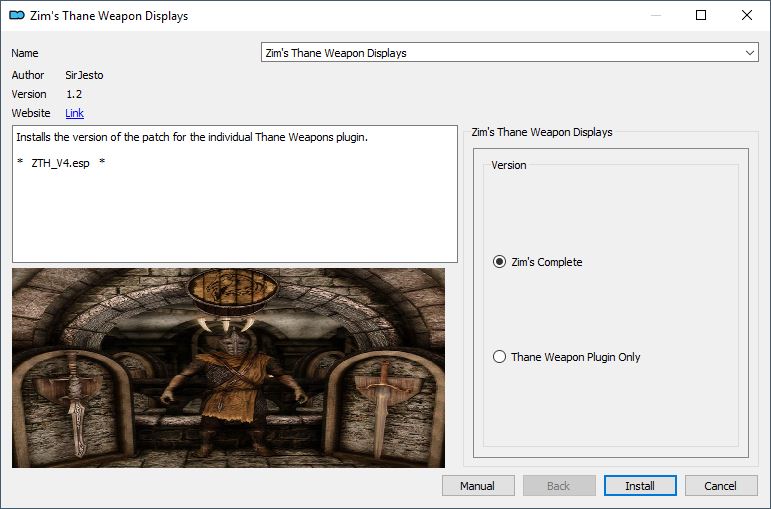Click the Zim's Thane Weapon Displays group header
This screenshot has height=509, width=771.
[x=542, y=132]
